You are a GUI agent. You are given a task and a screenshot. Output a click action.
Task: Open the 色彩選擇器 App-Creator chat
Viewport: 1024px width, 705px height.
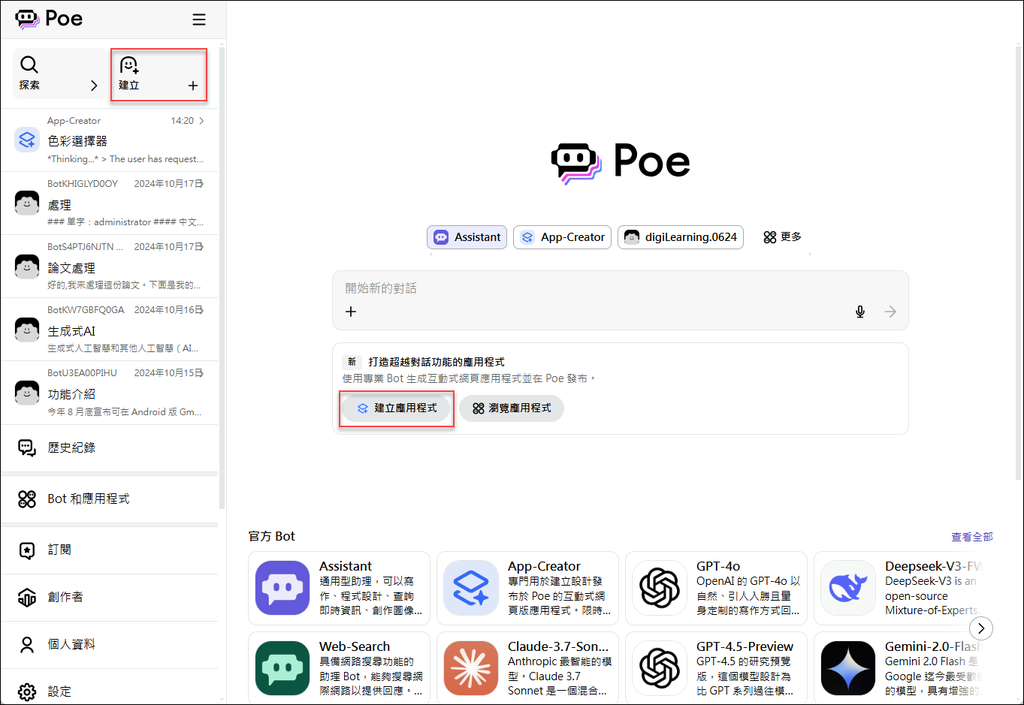(110, 140)
